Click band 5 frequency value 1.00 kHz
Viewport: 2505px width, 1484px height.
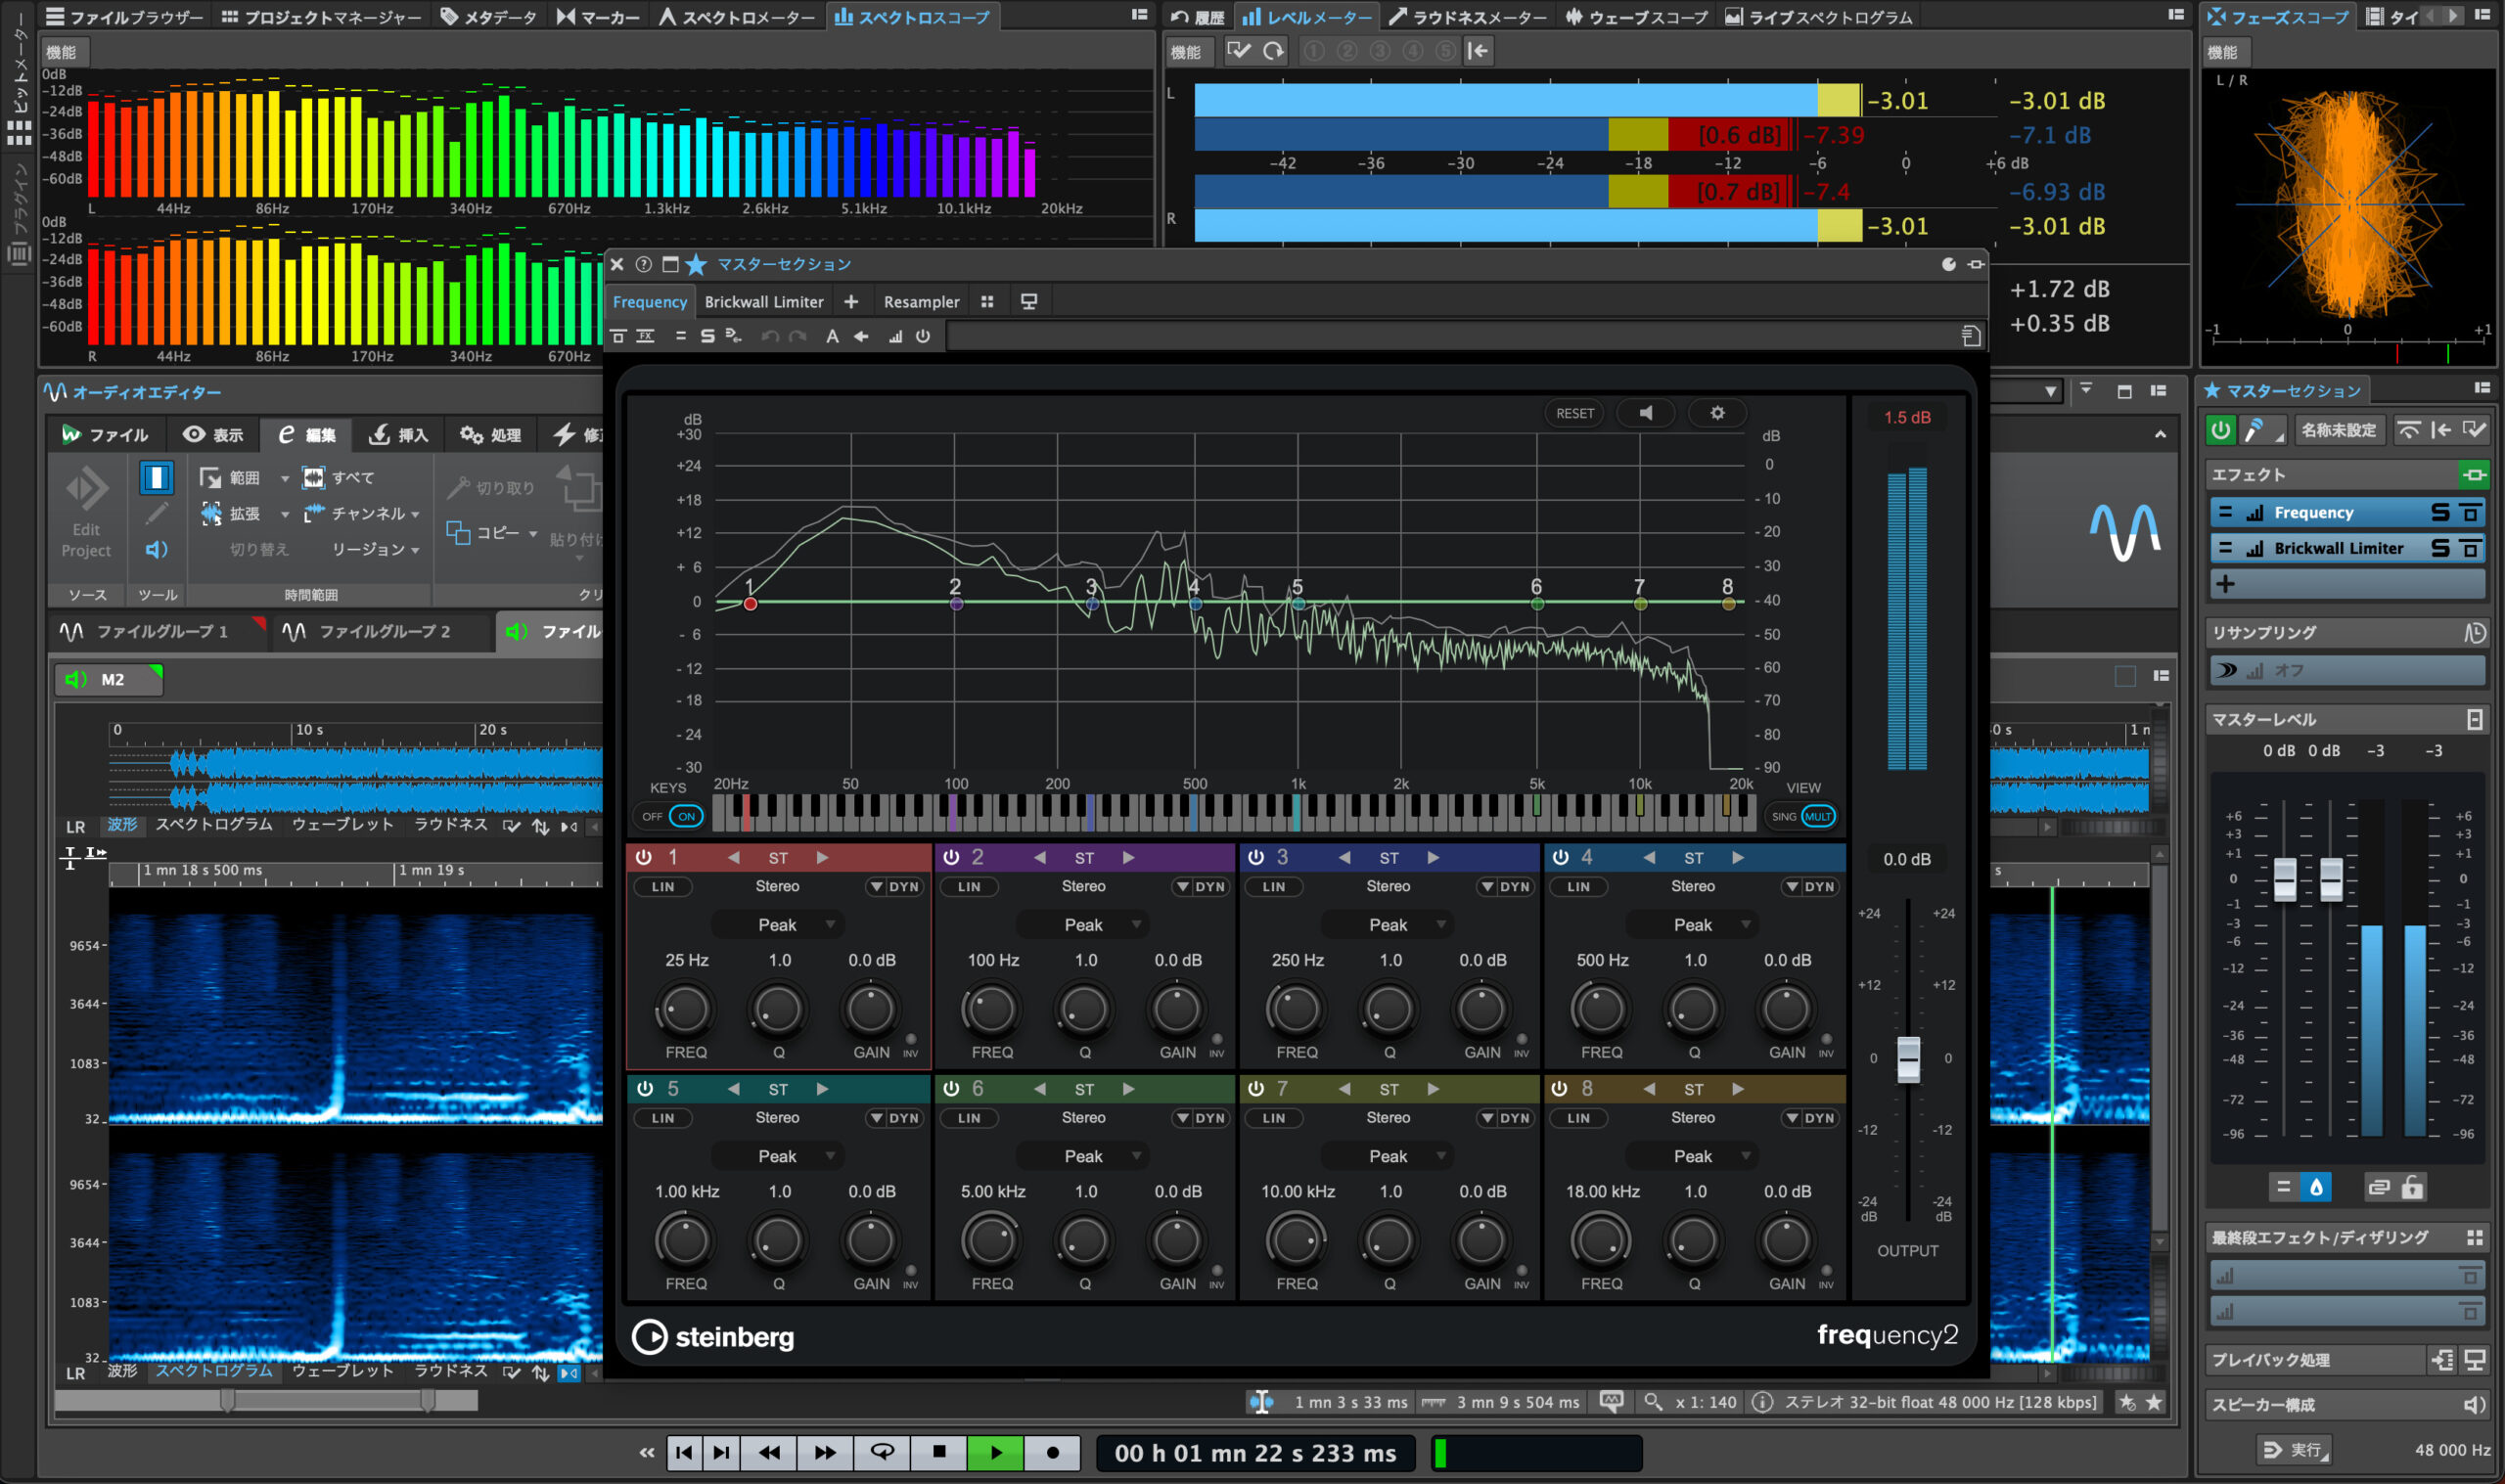pyautogui.click(x=687, y=1191)
